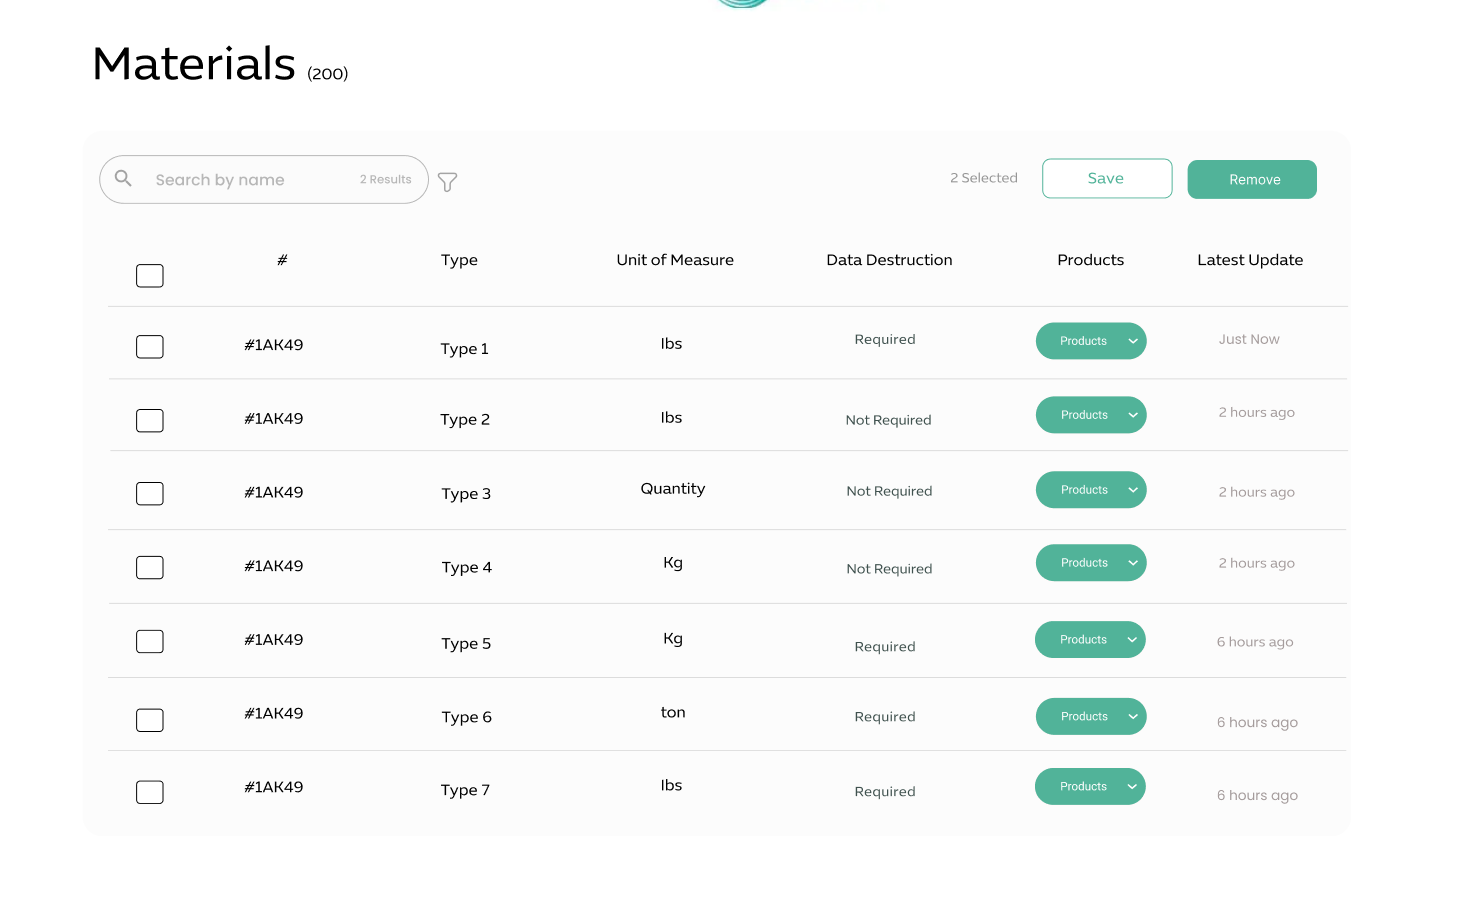Click the search magnifying glass icon

coord(123,178)
